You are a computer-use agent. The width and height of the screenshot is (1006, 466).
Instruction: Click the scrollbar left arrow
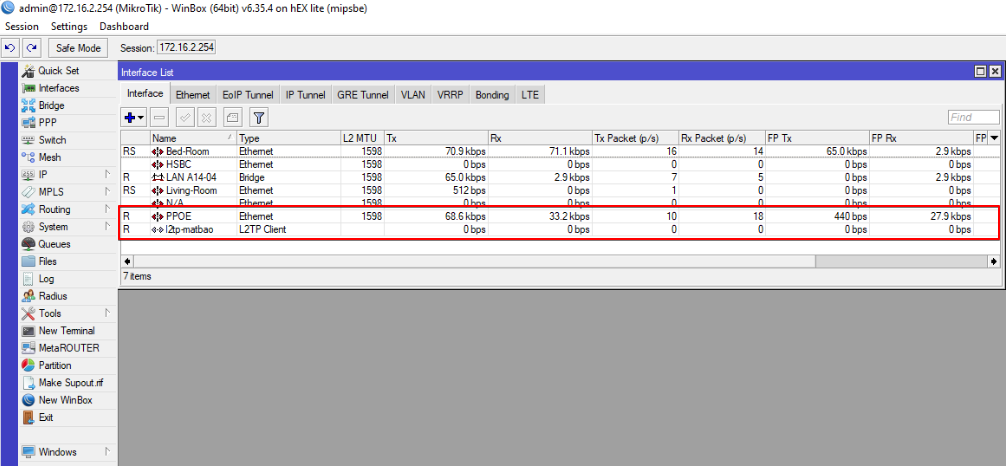tap(127, 261)
